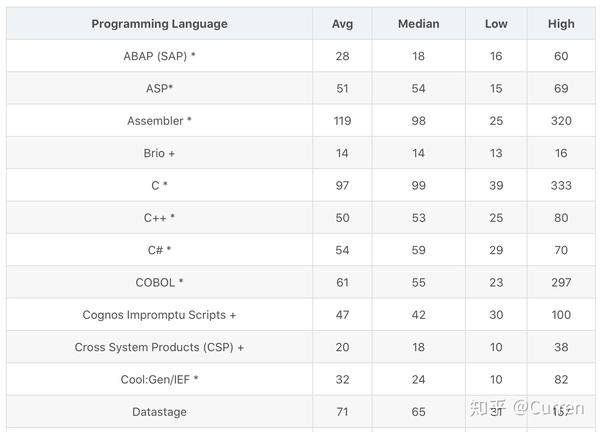Viewport: 600px width, 432px height.
Task: Click Cross System Products (CSP) cell
Action: coord(159,347)
